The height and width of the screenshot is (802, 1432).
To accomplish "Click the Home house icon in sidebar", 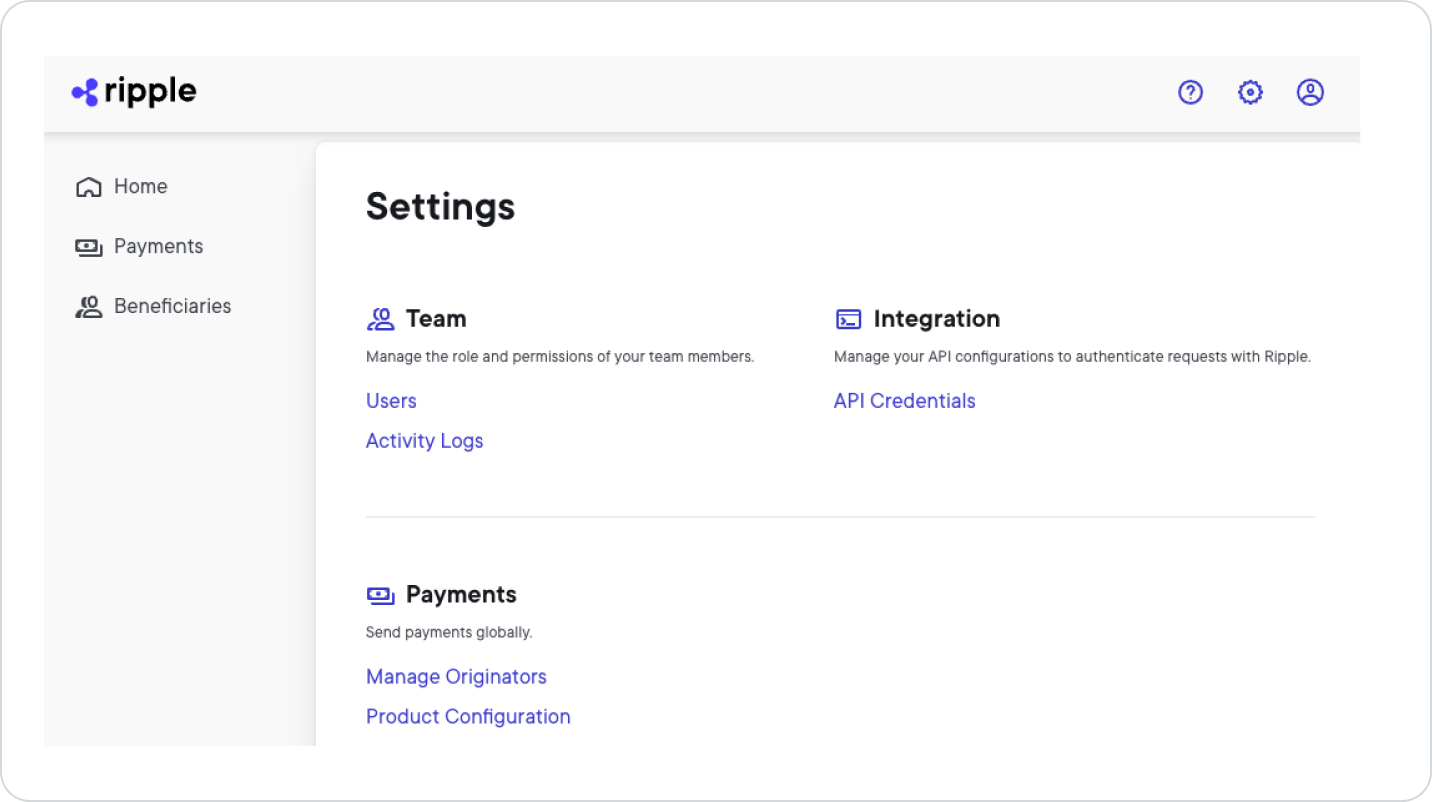I will pos(88,186).
